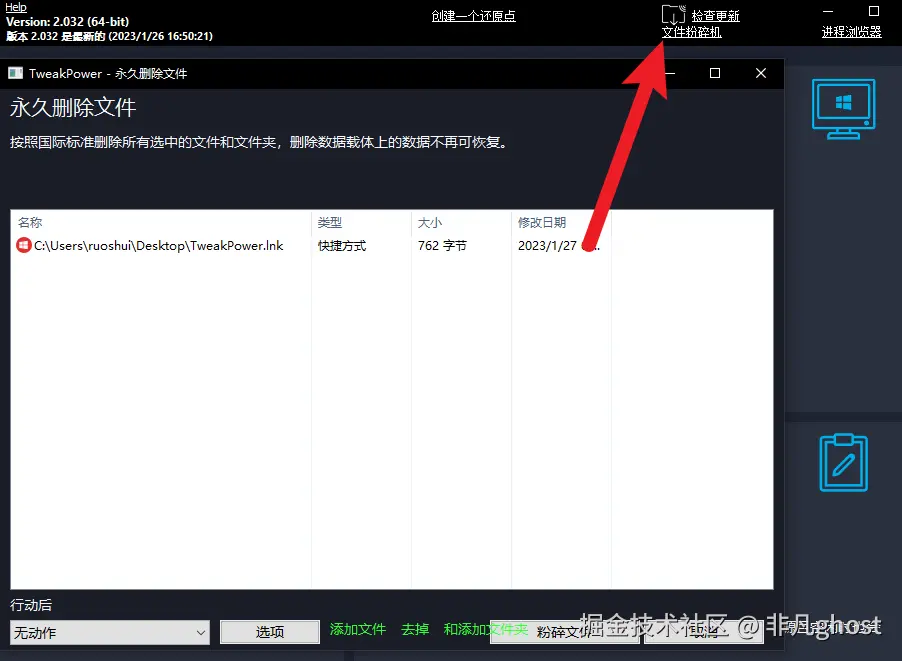Open the 进程浏览器 process browser

click(849, 30)
